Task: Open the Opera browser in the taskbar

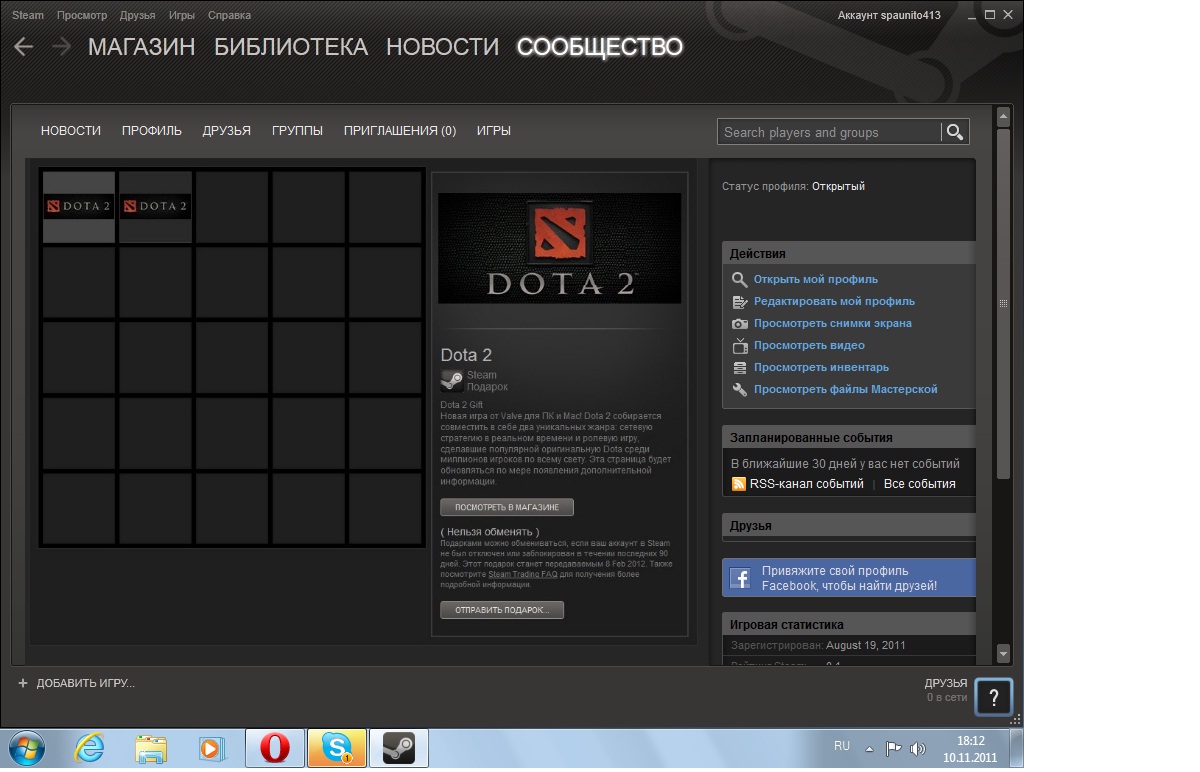Action: point(275,749)
